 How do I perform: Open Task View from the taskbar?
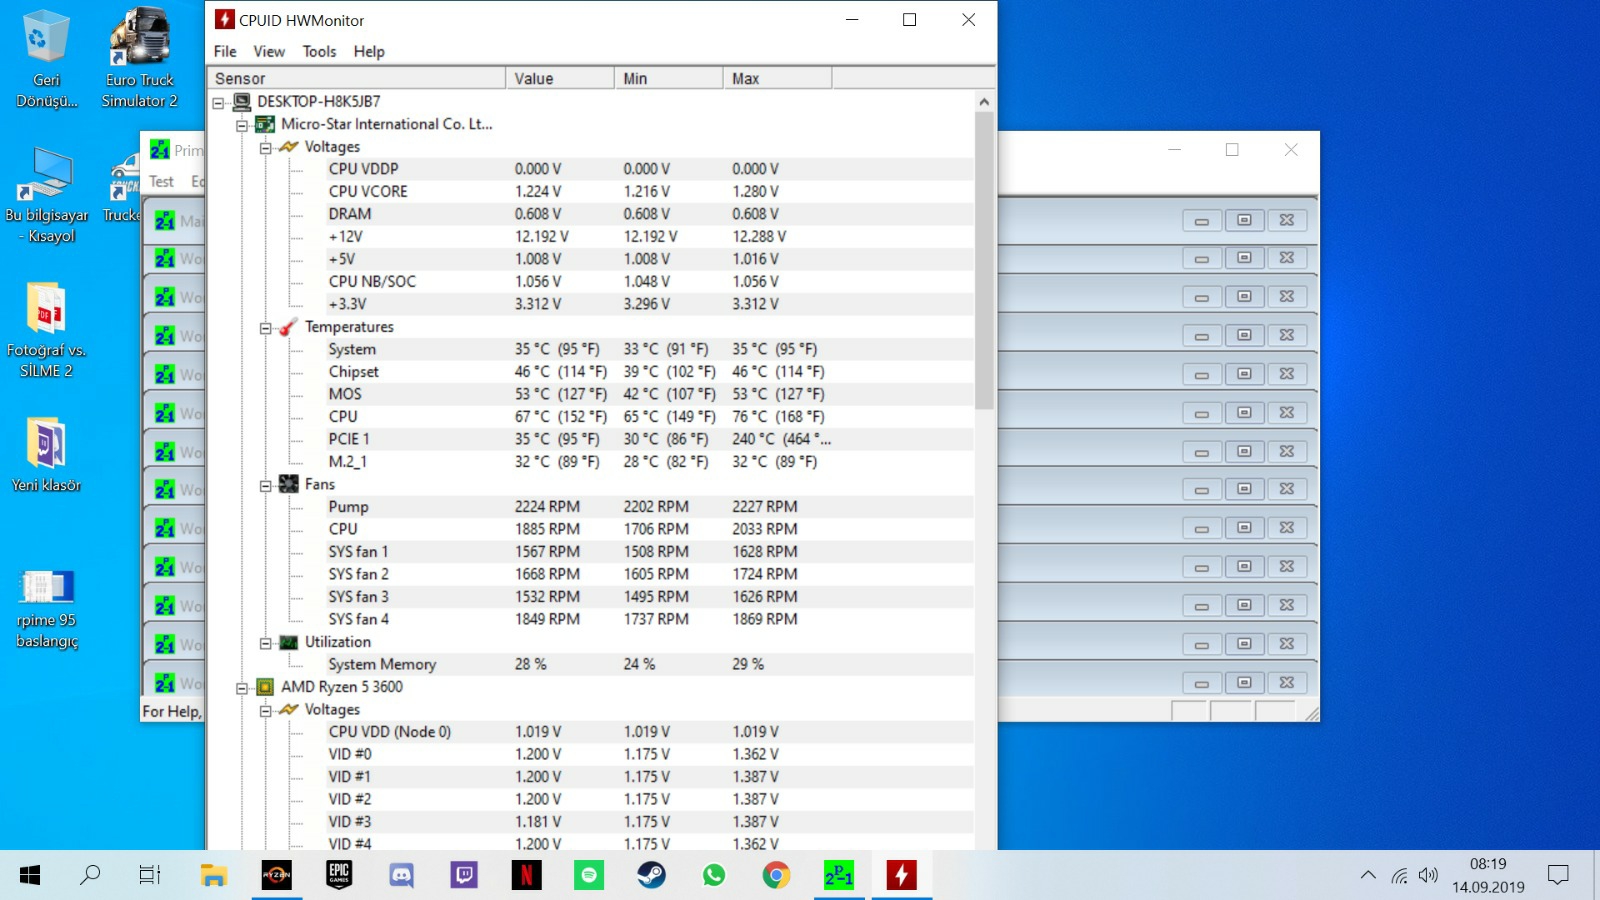coord(150,876)
